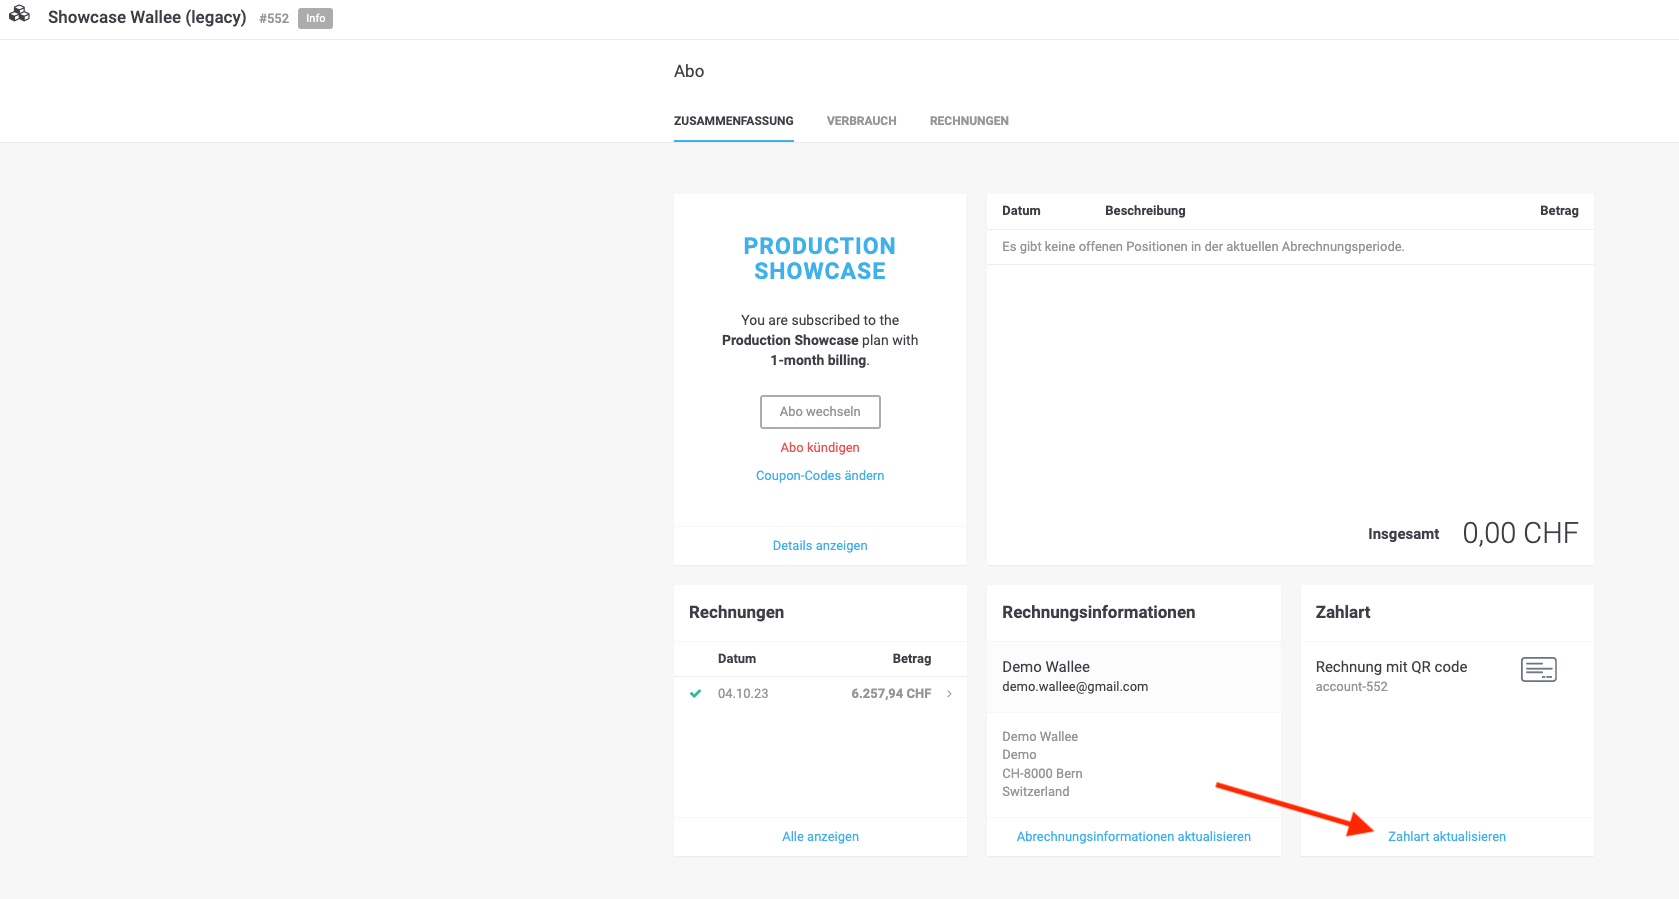Image resolution: width=1679 pixels, height=899 pixels.
Task: Click the Info badge next to #552
Action: coord(315,18)
